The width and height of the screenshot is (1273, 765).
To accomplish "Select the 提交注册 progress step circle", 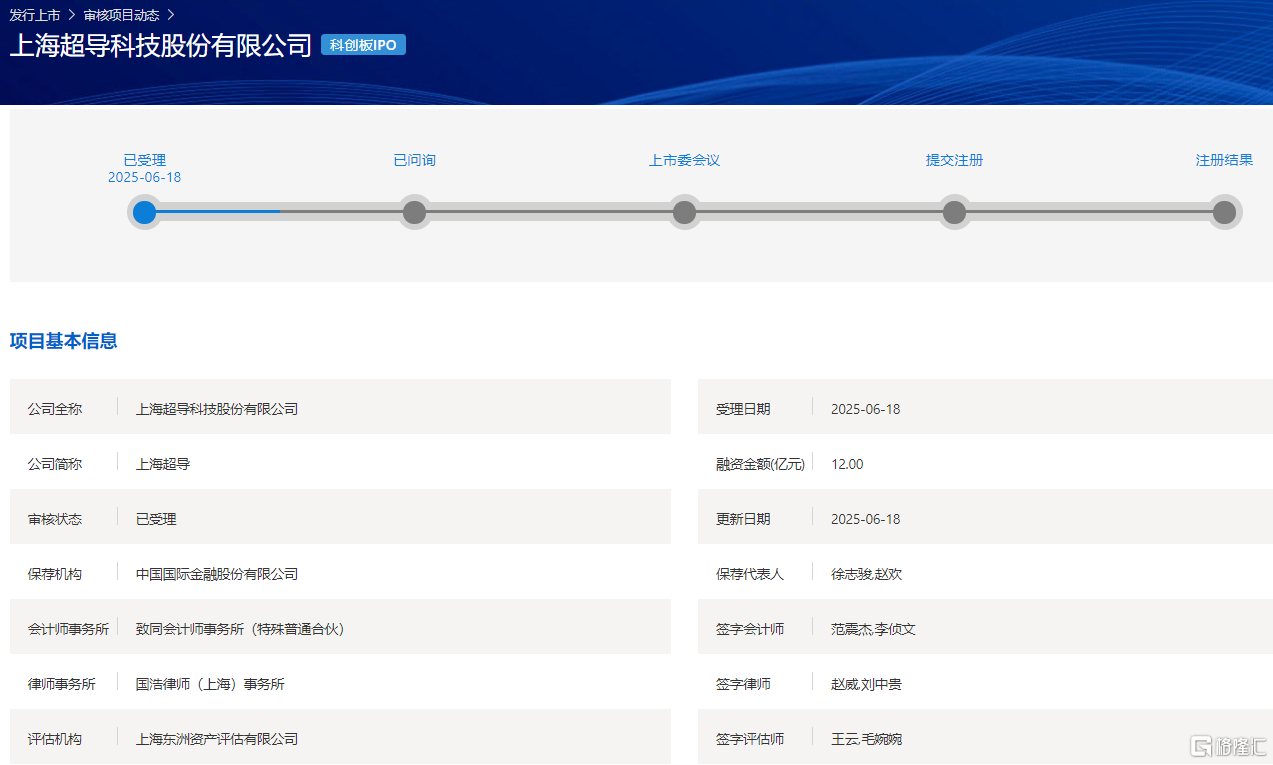I will [x=954, y=212].
